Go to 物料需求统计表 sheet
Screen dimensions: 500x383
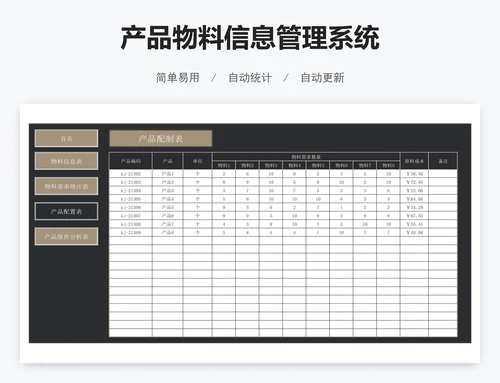[66, 186]
